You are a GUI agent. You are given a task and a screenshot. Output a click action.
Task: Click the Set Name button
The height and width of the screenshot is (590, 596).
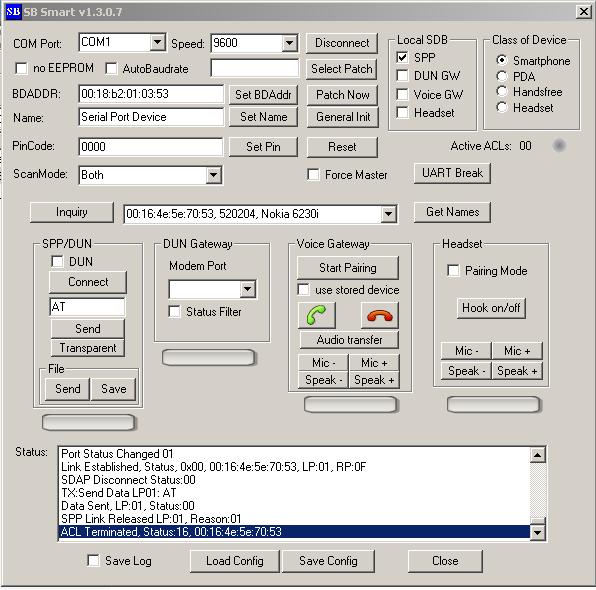click(x=263, y=117)
